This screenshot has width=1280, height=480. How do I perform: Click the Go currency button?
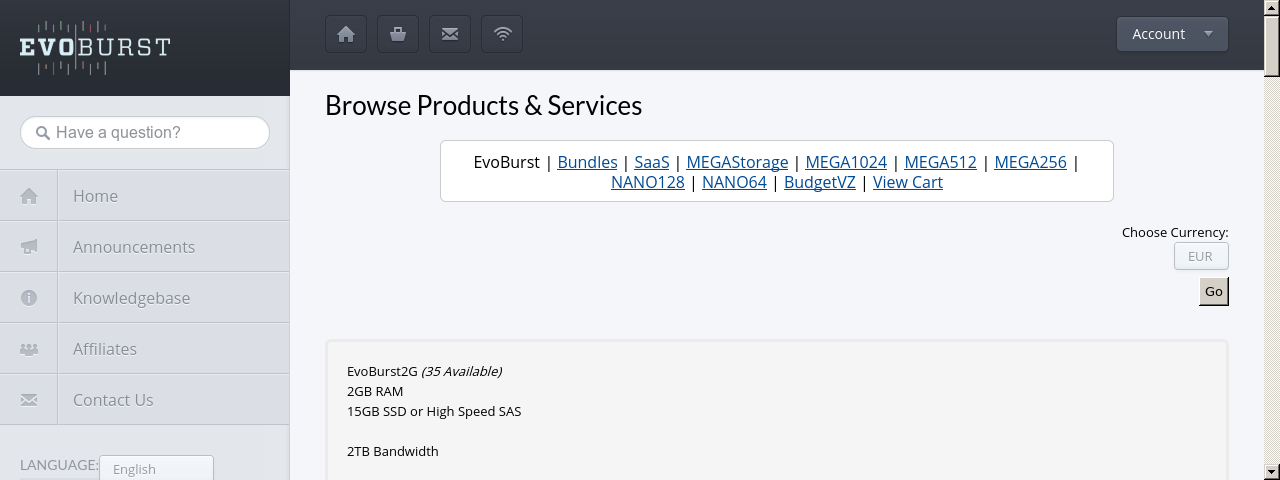point(1214,291)
